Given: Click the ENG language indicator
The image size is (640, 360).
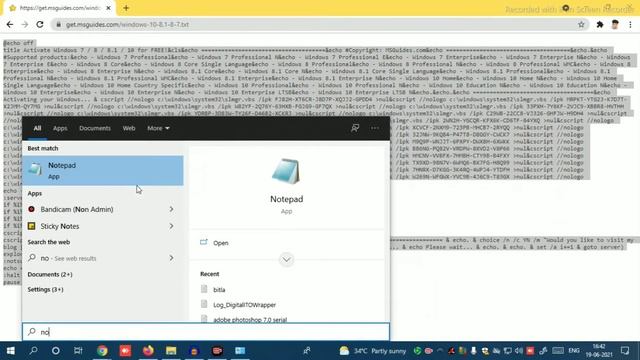Looking at the screenshot, I should point(574,351).
